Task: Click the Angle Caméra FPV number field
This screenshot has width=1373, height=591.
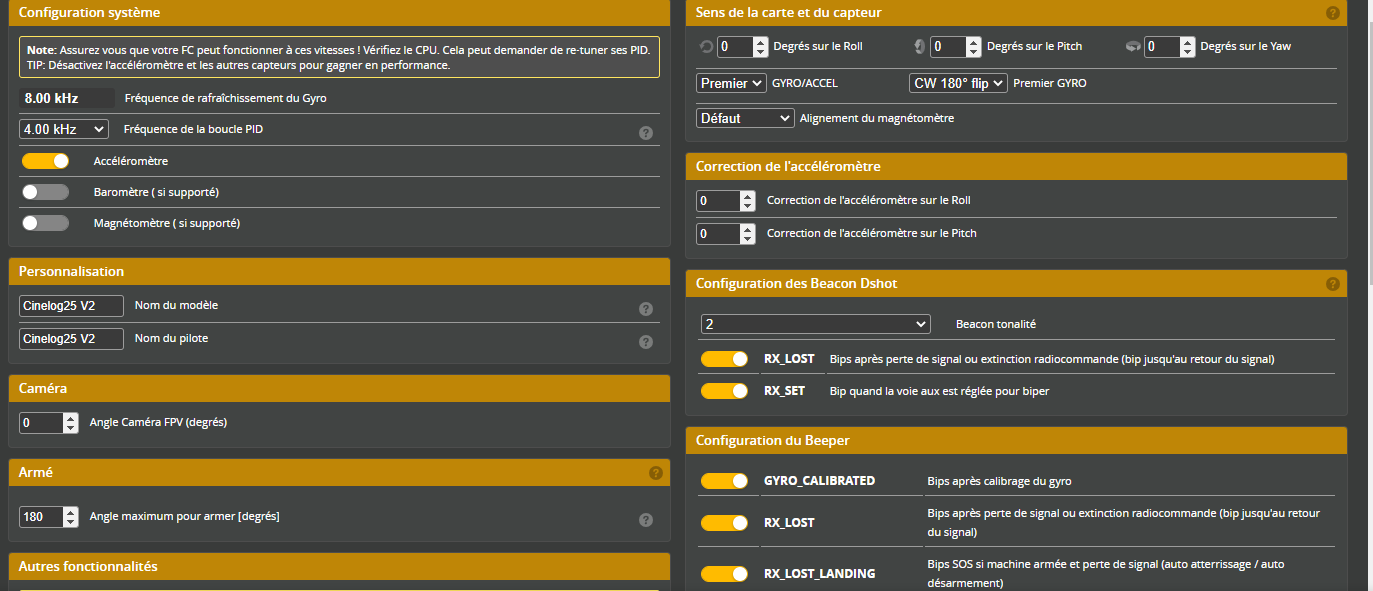Action: [x=40, y=423]
